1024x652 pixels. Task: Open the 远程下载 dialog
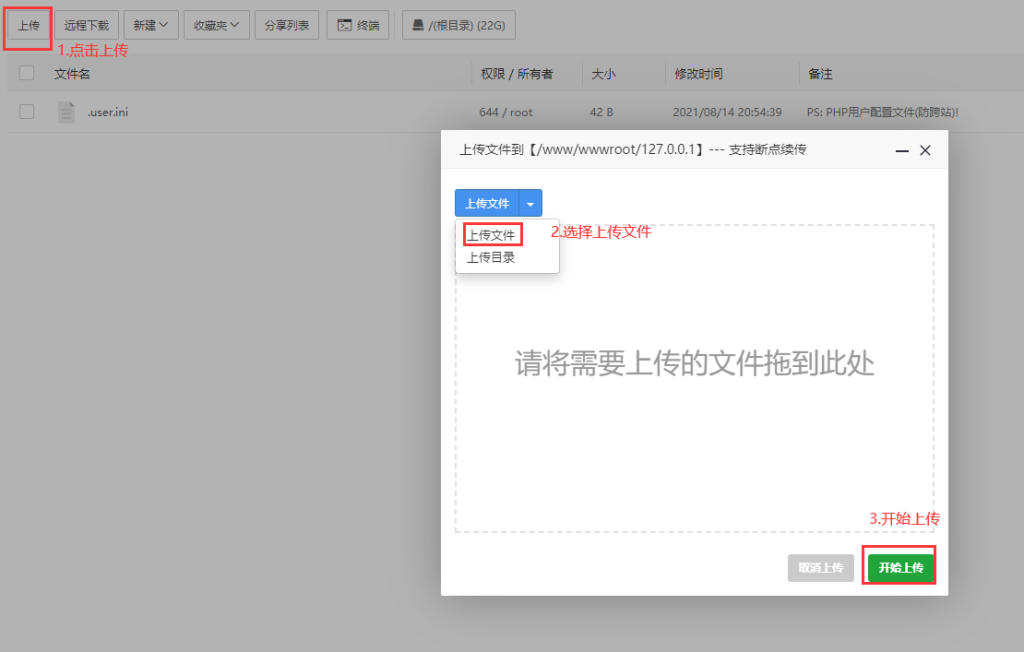point(86,24)
